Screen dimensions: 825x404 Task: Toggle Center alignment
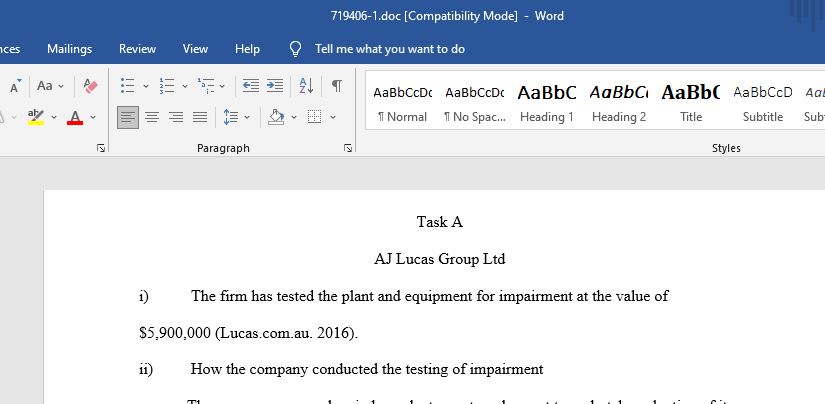pos(152,117)
